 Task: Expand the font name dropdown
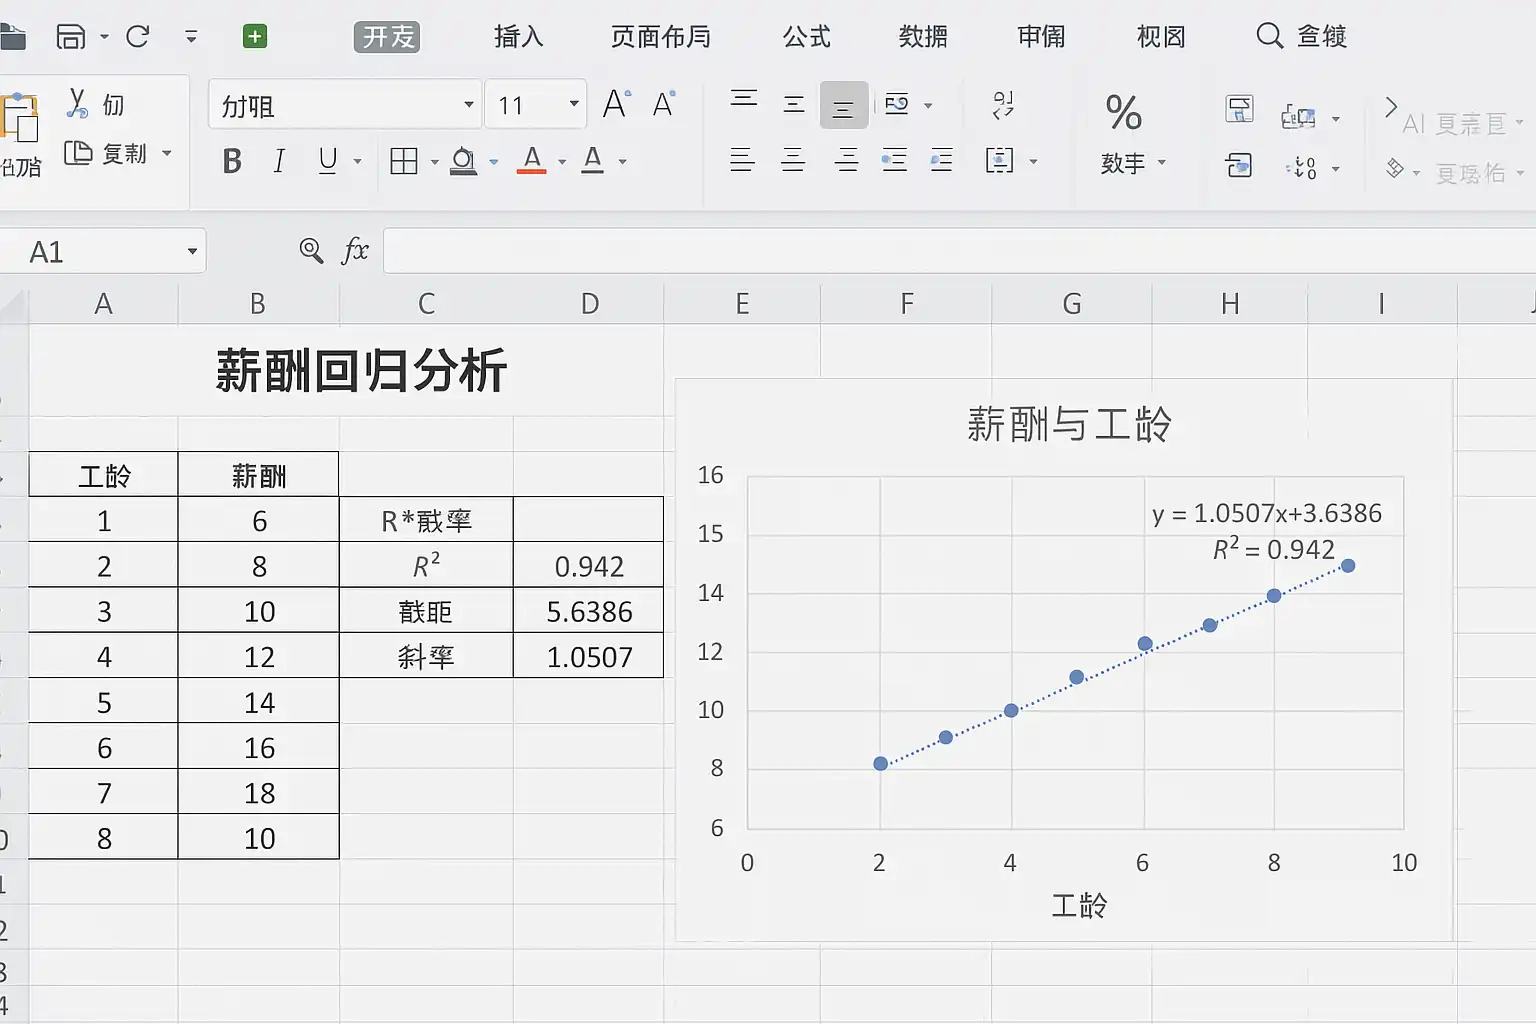pos(468,105)
